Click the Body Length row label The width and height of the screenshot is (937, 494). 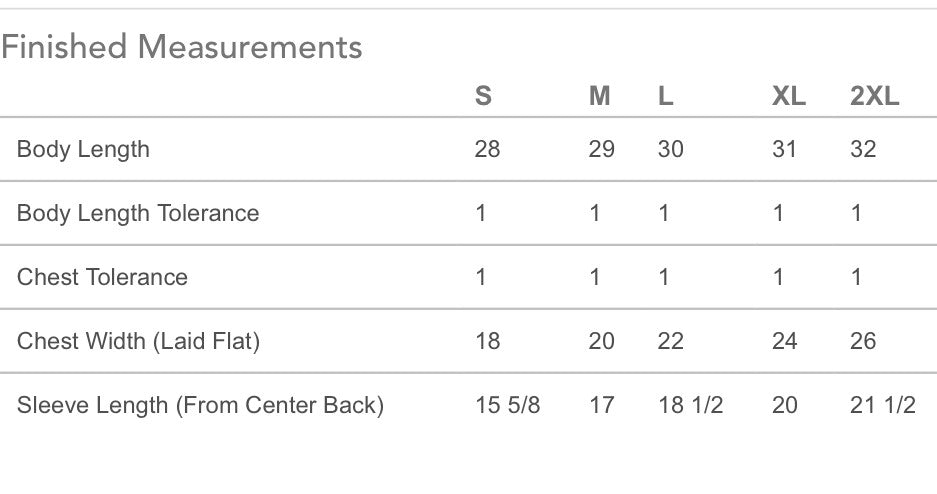(83, 149)
